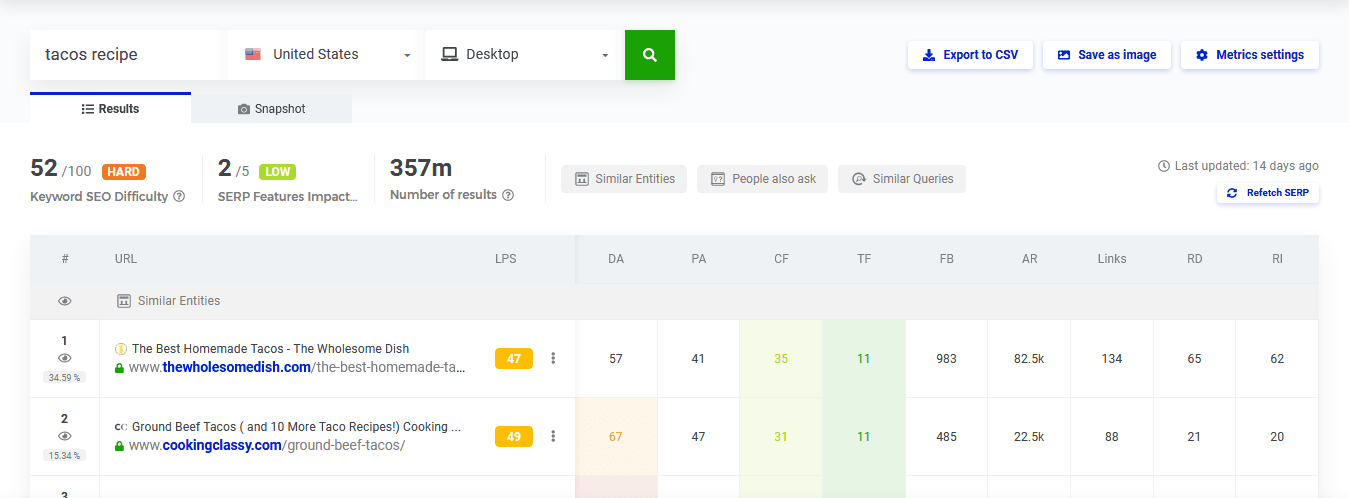Click LPS score badge 49
The width and height of the screenshot is (1349, 498).
514,436
